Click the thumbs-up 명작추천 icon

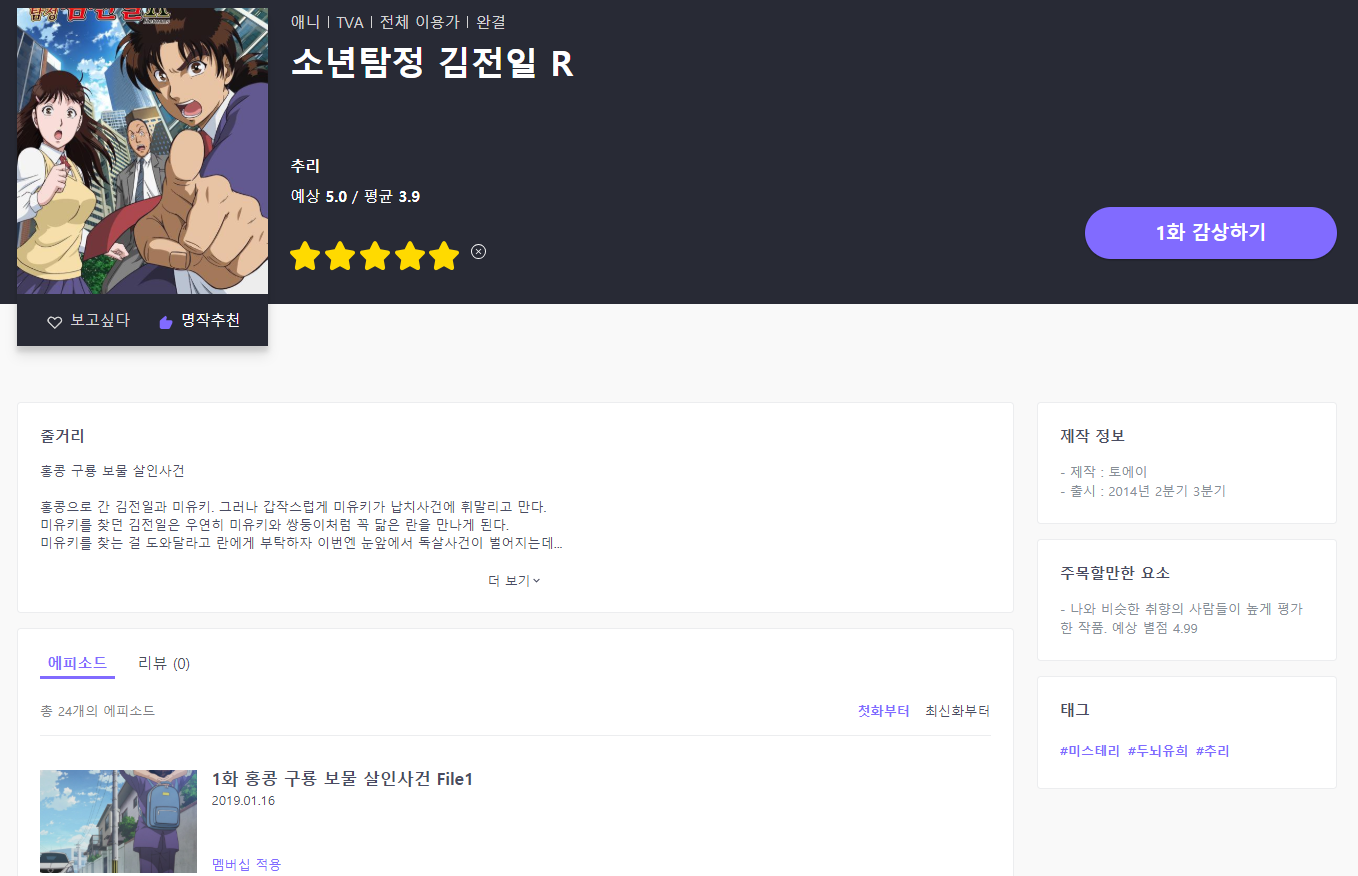(x=166, y=322)
